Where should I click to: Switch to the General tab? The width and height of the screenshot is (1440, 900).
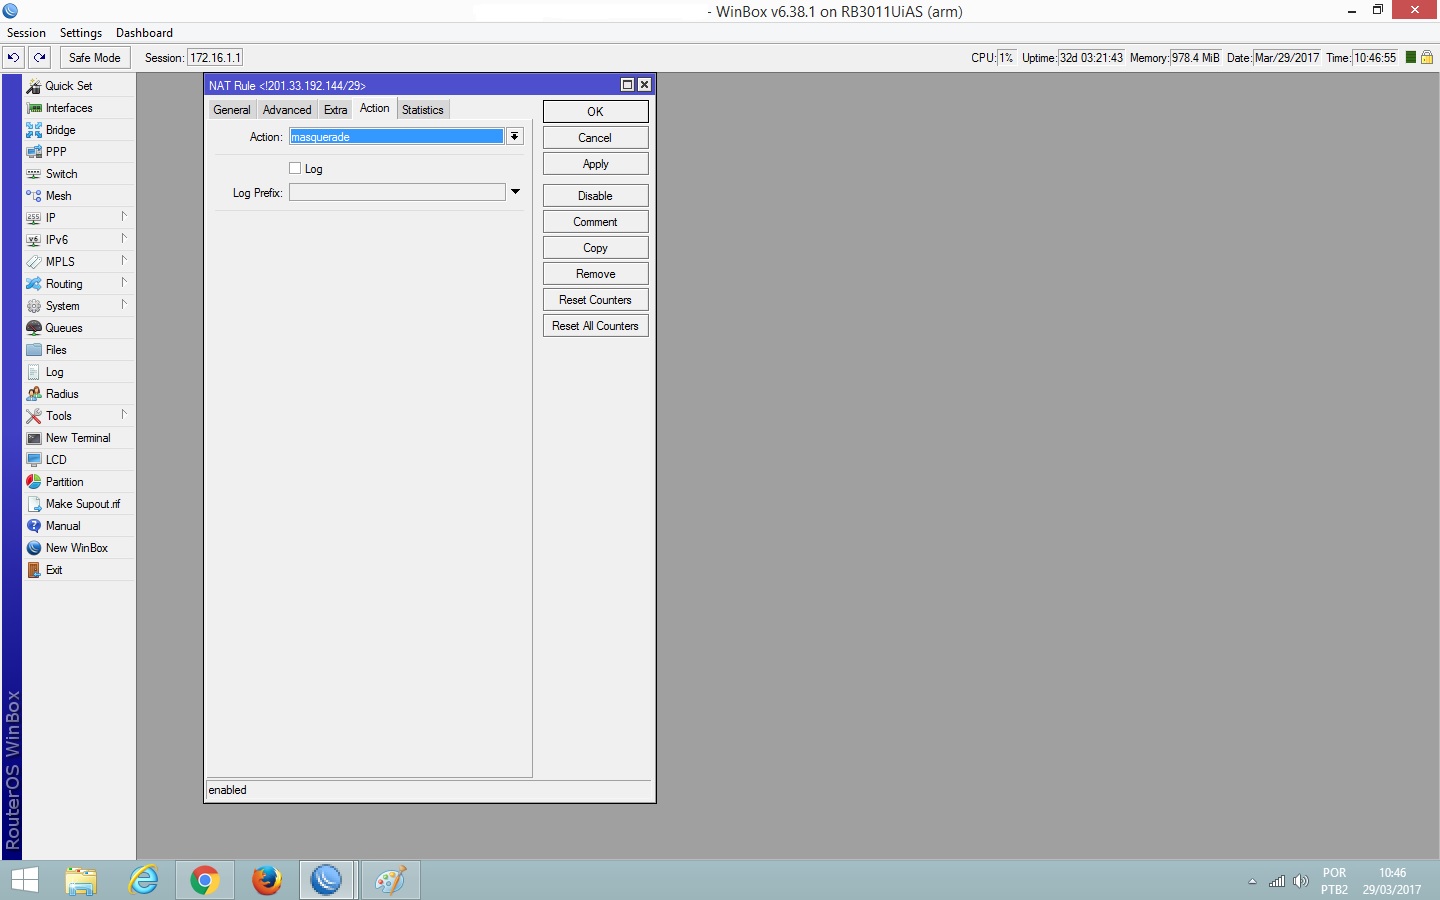[232, 110]
